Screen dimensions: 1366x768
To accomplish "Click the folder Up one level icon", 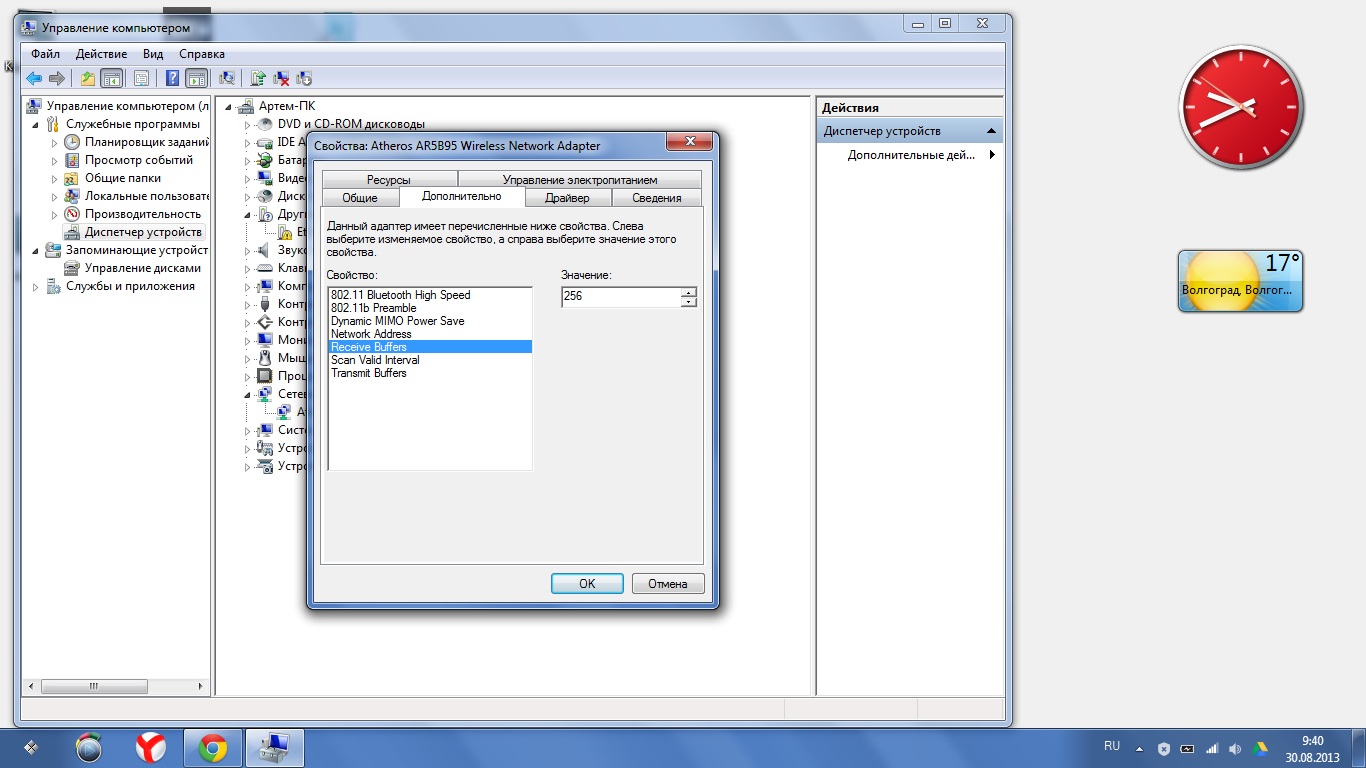I will pos(88,78).
